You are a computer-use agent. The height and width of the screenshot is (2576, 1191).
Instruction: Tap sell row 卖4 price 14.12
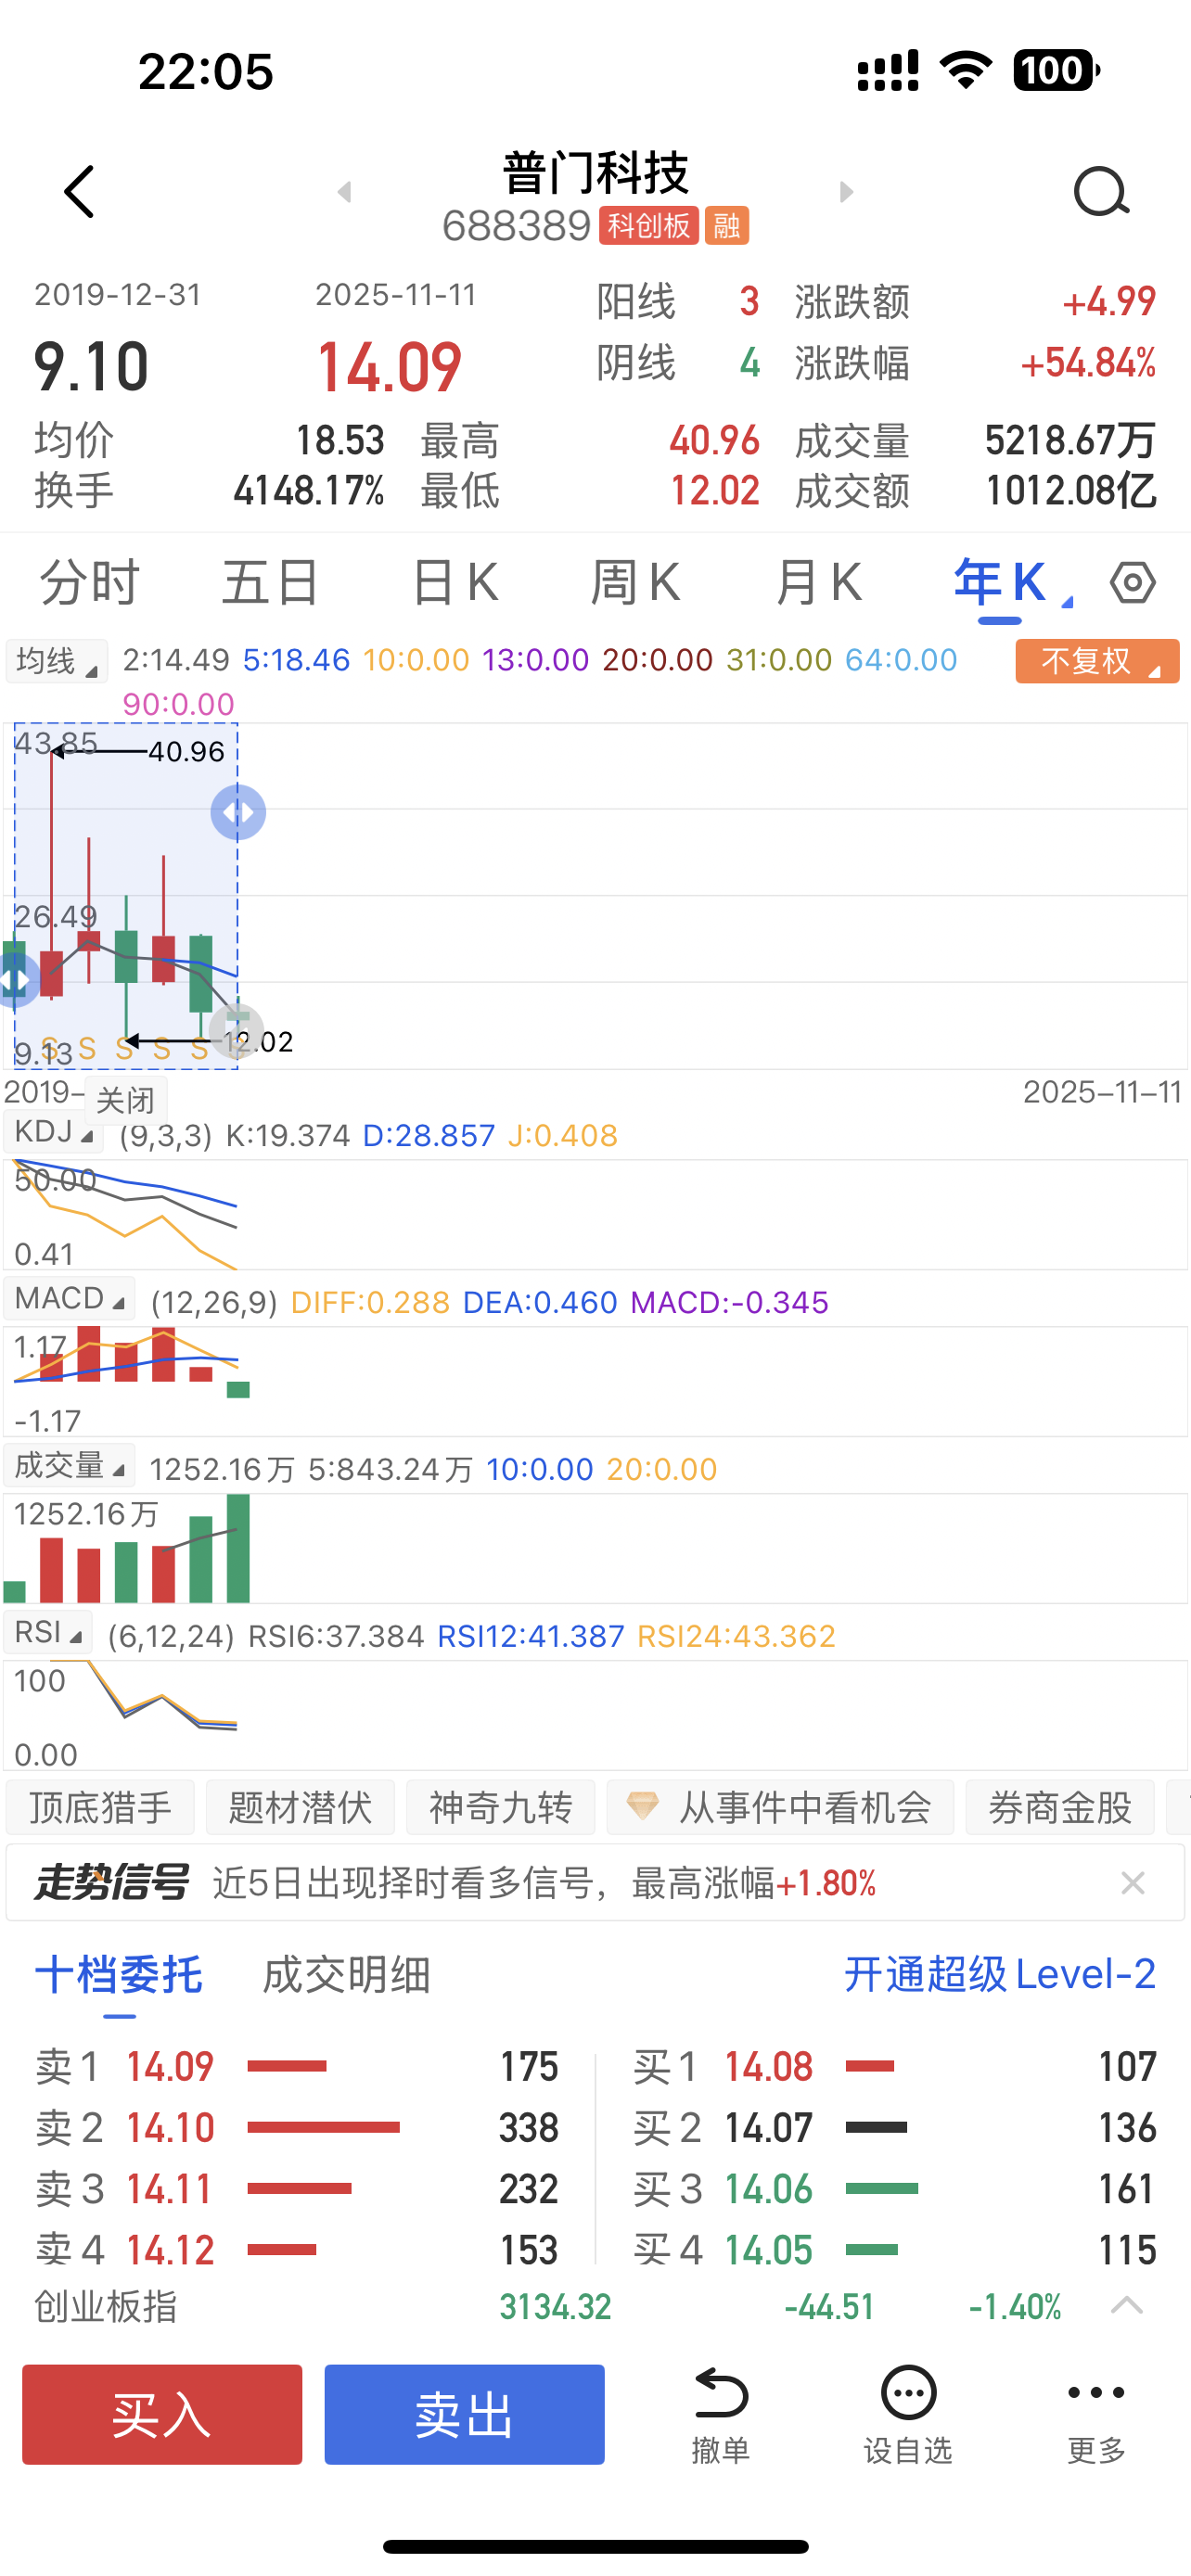coord(170,2250)
